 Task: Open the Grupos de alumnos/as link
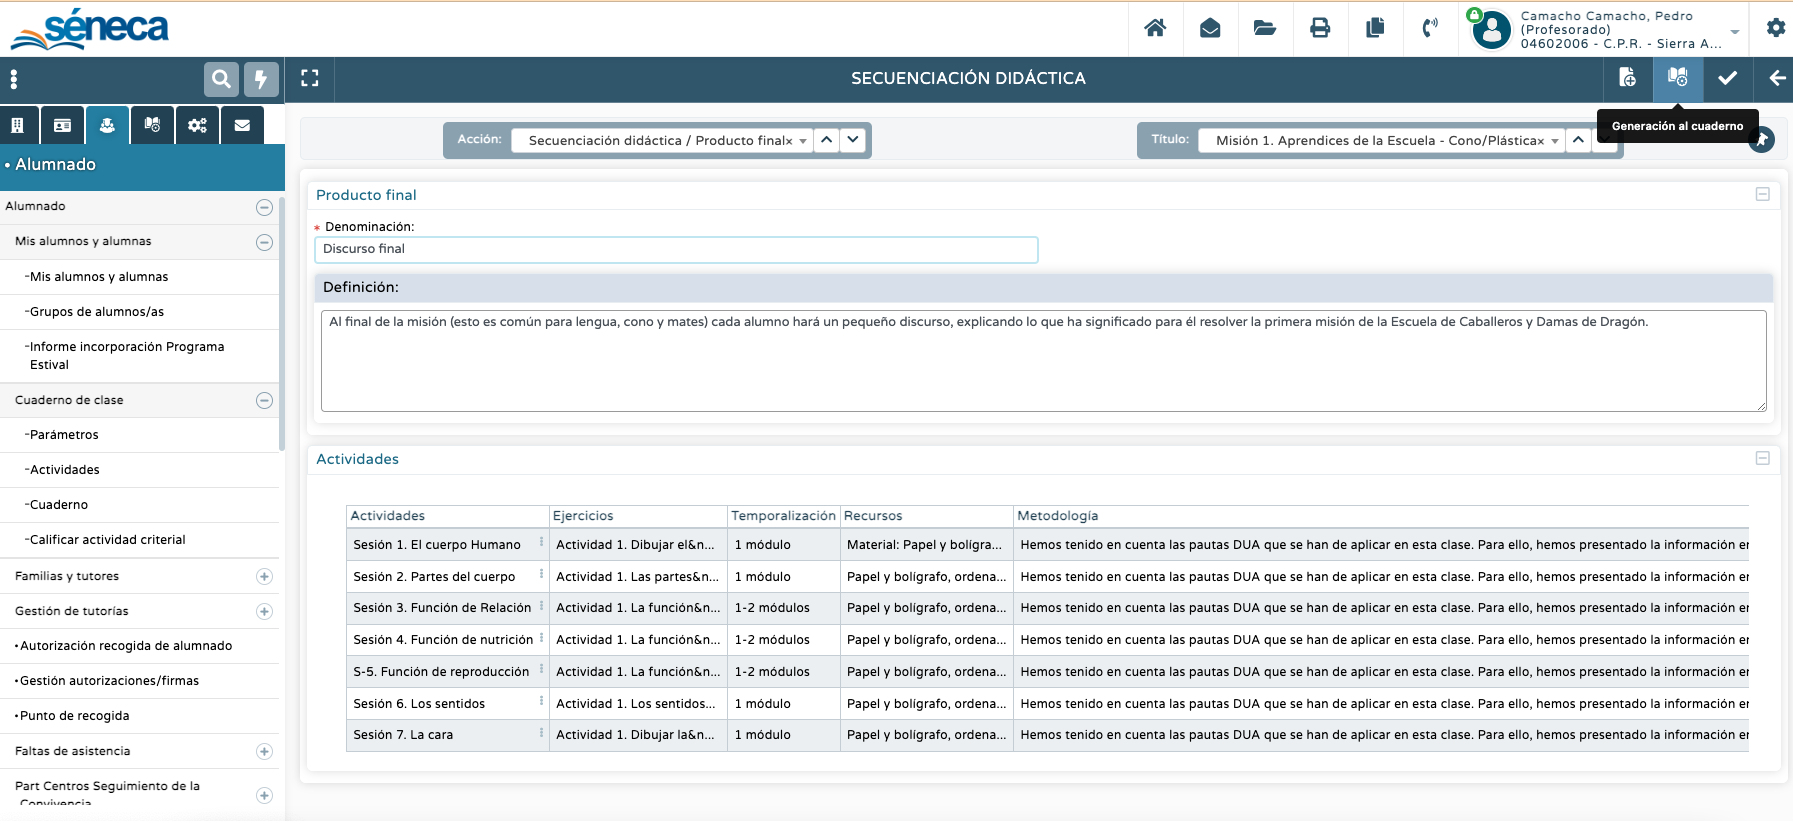tap(97, 312)
